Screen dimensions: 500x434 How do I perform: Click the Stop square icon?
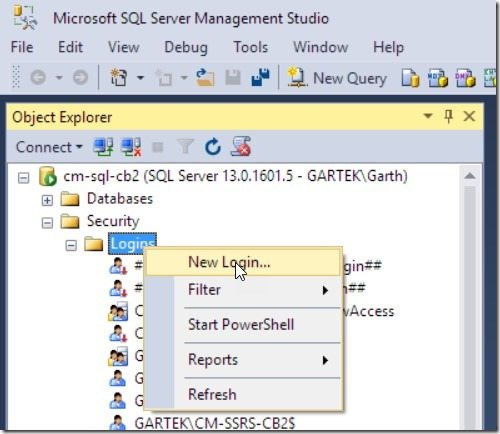pyautogui.click(x=158, y=147)
